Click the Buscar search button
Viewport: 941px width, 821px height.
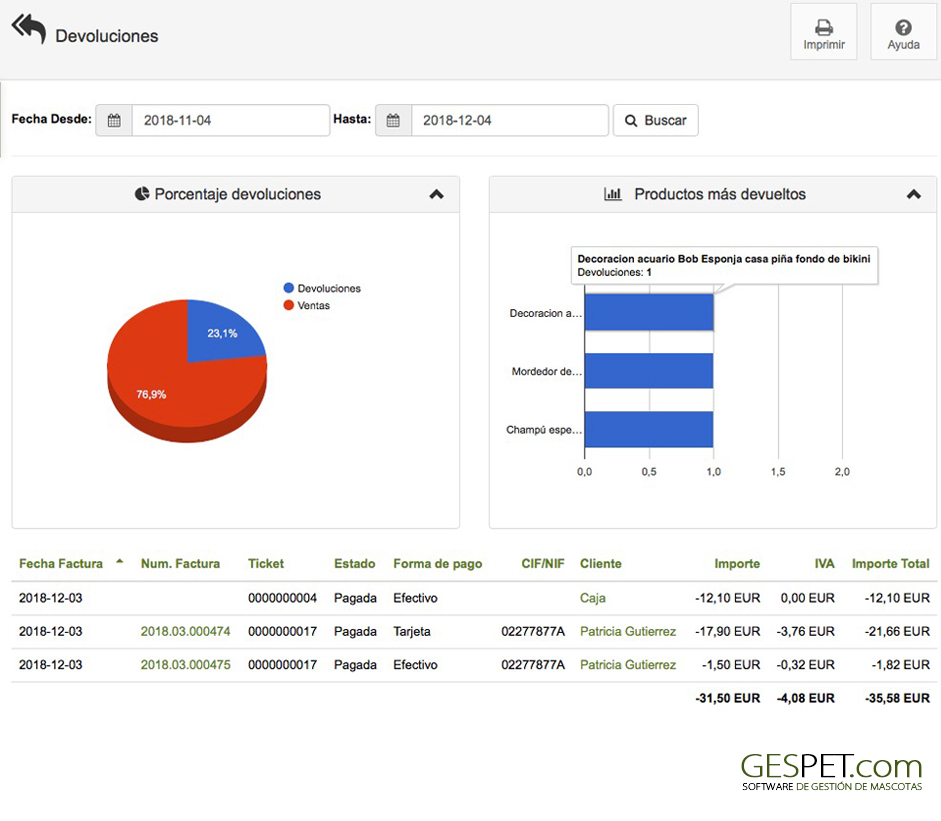pyautogui.click(x=655, y=121)
